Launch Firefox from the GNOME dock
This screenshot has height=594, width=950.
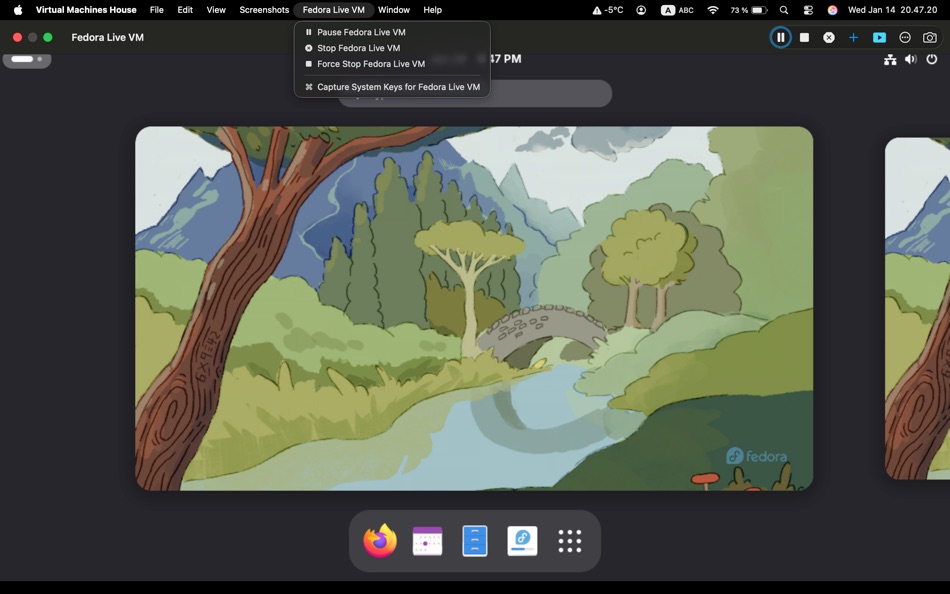pos(380,541)
